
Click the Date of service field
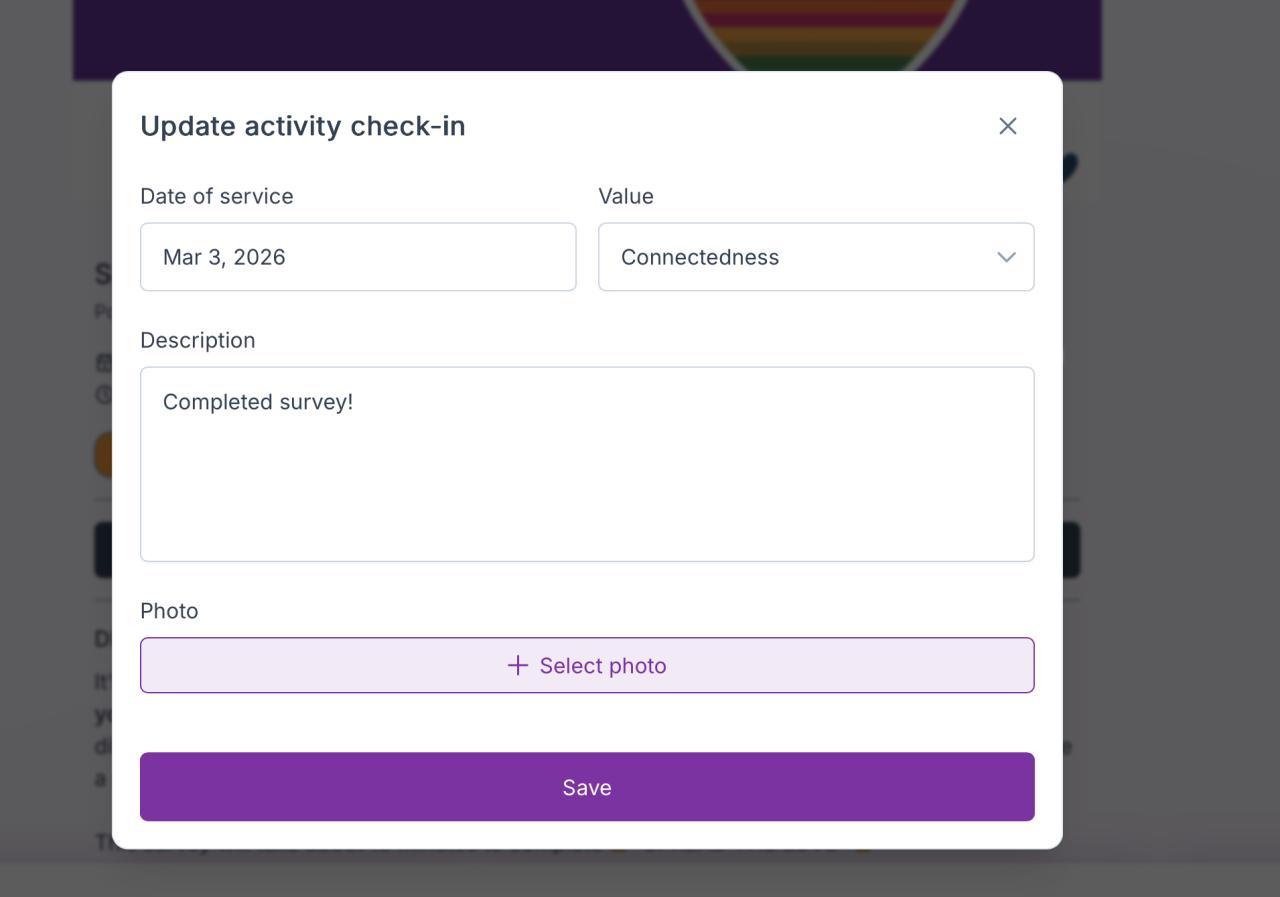point(357,258)
